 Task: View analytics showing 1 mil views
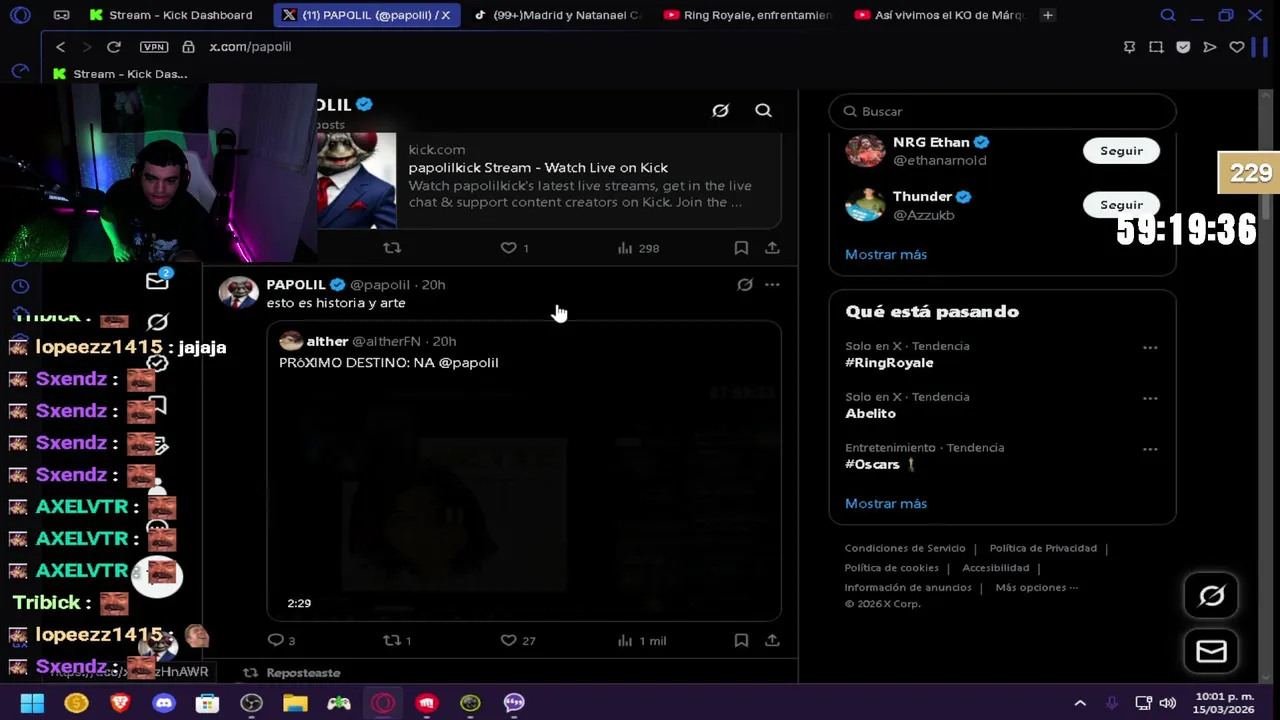coord(641,640)
